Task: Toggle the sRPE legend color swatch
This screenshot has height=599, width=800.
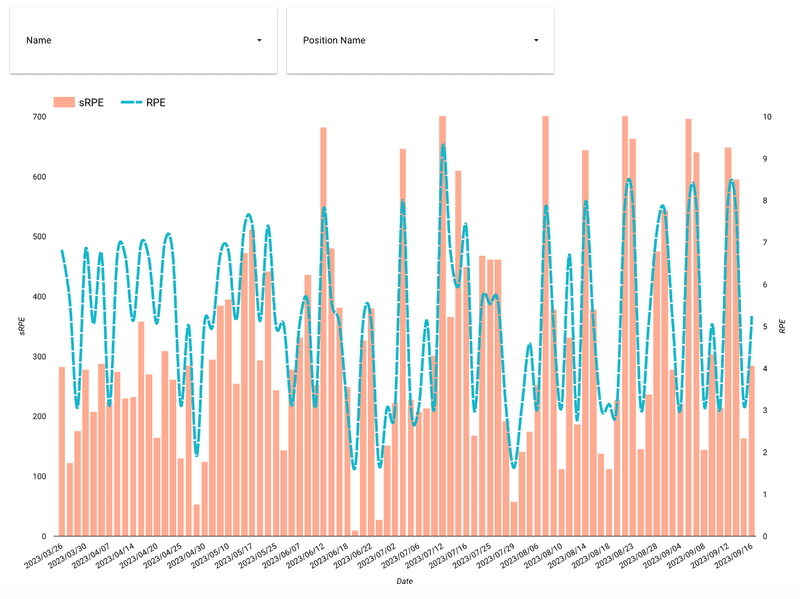Action: pyautogui.click(x=64, y=102)
